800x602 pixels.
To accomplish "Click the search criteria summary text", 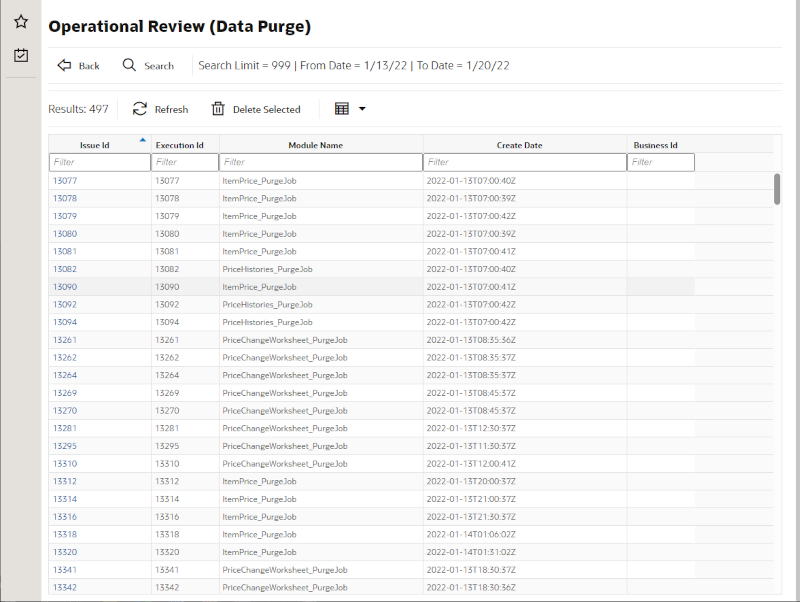I will (x=354, y=66).
